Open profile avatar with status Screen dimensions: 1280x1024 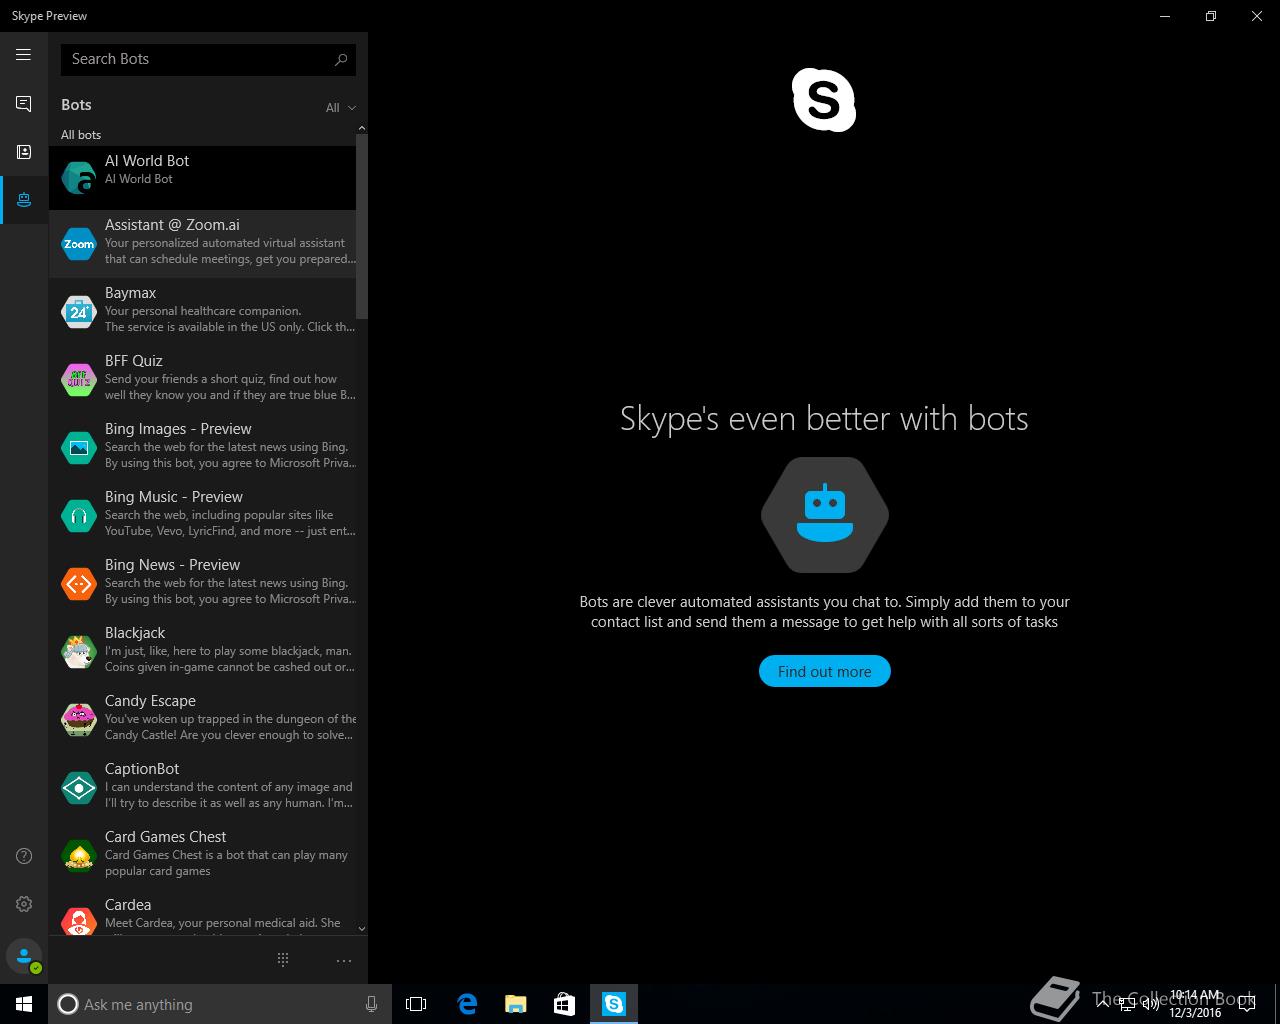pyautogui.click(x=24, y=957)
